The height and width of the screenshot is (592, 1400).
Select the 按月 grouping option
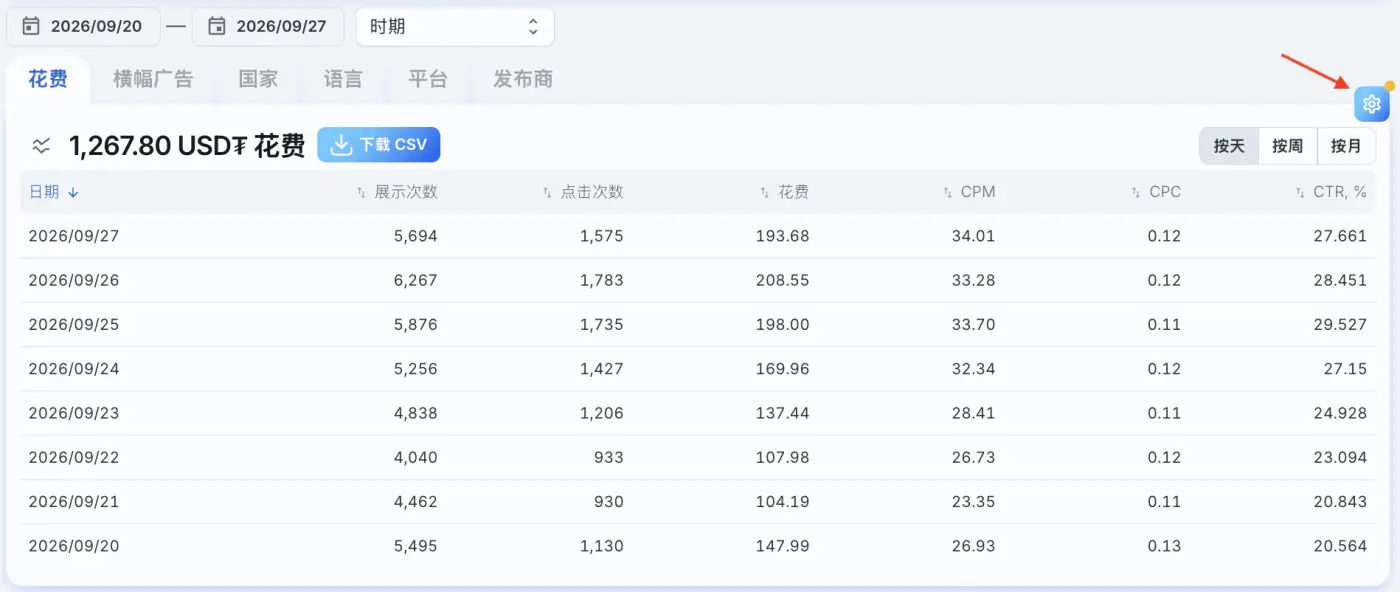(1346, 146)
